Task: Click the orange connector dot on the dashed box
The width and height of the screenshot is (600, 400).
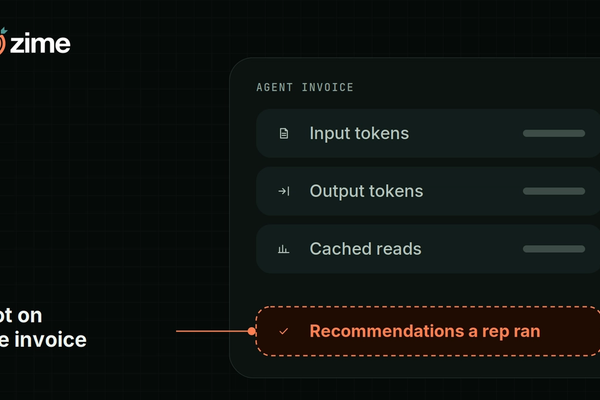Action: [251, 331]
